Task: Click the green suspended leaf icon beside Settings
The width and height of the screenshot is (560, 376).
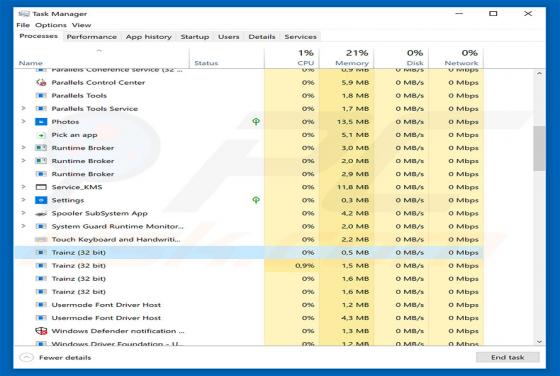Action: tap(256, 200)
